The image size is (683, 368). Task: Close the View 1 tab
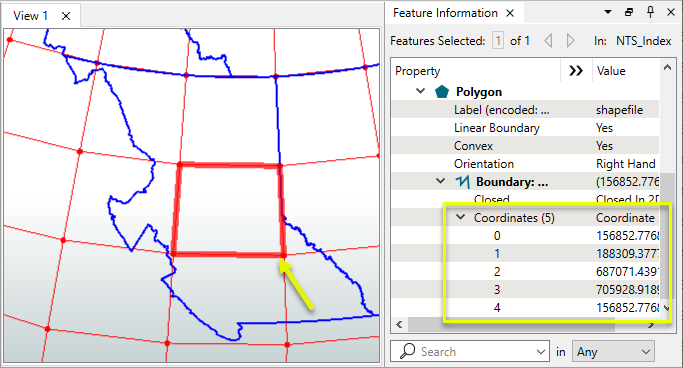(x=66, y=16)
